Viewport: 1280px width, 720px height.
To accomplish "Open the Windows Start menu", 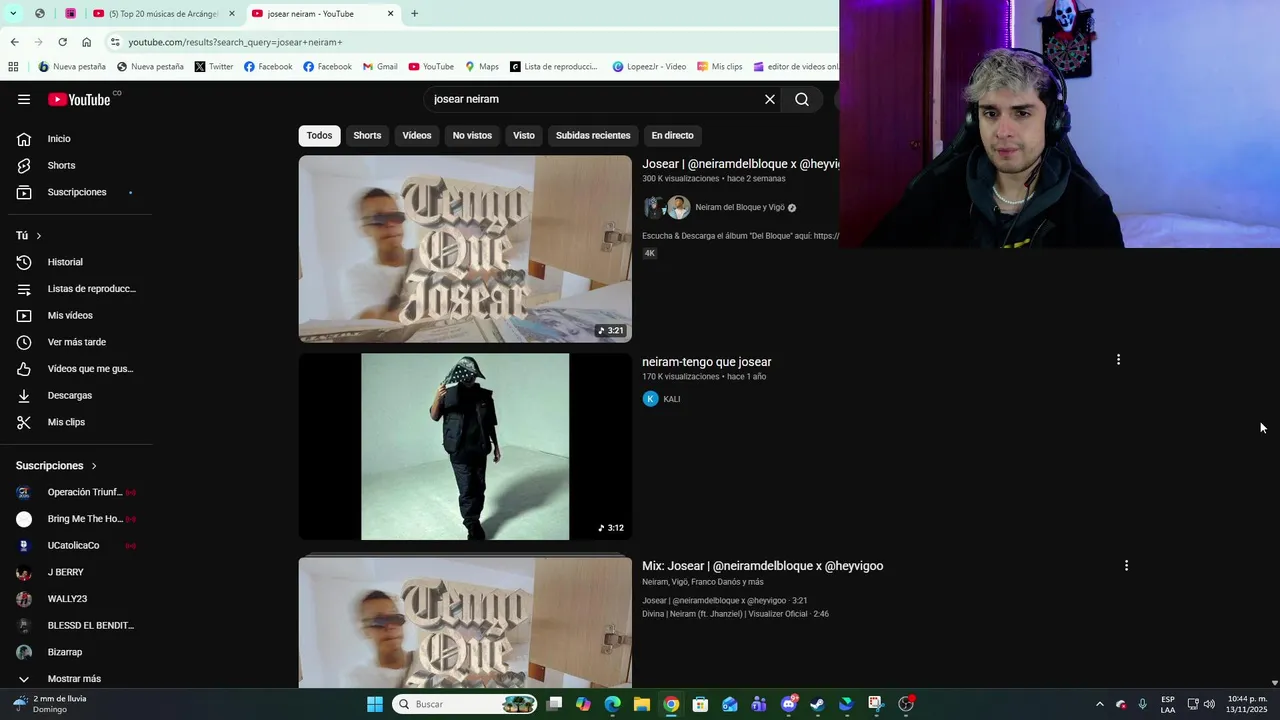I will tap(375, 704).
